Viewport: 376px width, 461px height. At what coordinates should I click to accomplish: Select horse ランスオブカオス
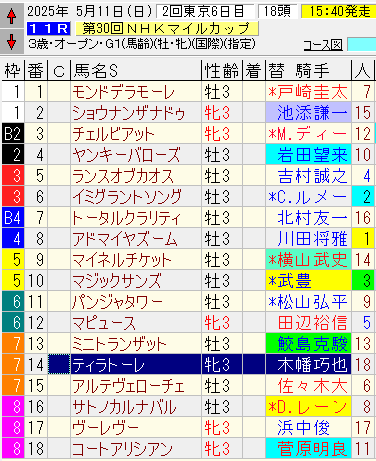[x=136, y=176]
